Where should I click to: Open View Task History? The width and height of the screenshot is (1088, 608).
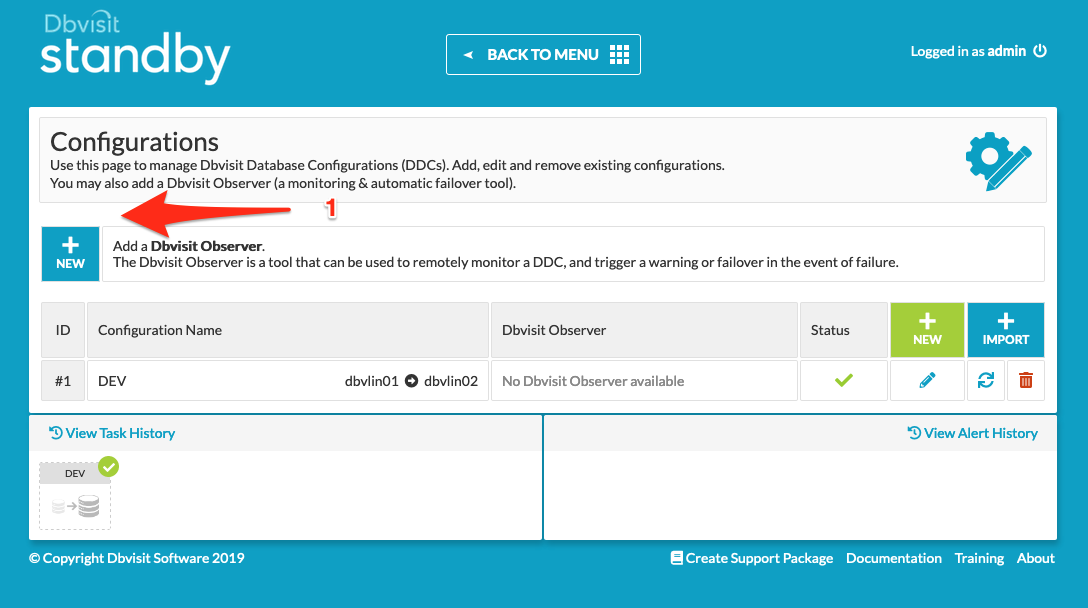pyautogui.click(x=111, y=432)
